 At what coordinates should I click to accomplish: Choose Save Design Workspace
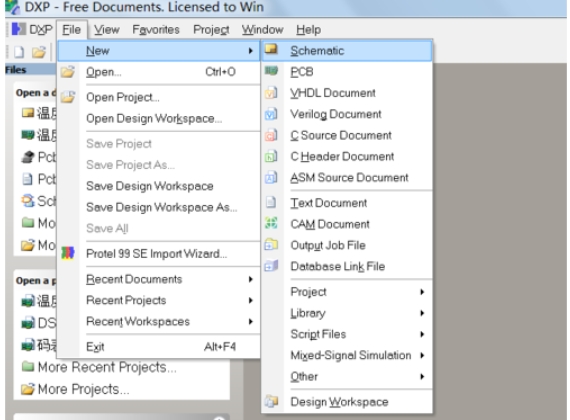pos(159,186)
